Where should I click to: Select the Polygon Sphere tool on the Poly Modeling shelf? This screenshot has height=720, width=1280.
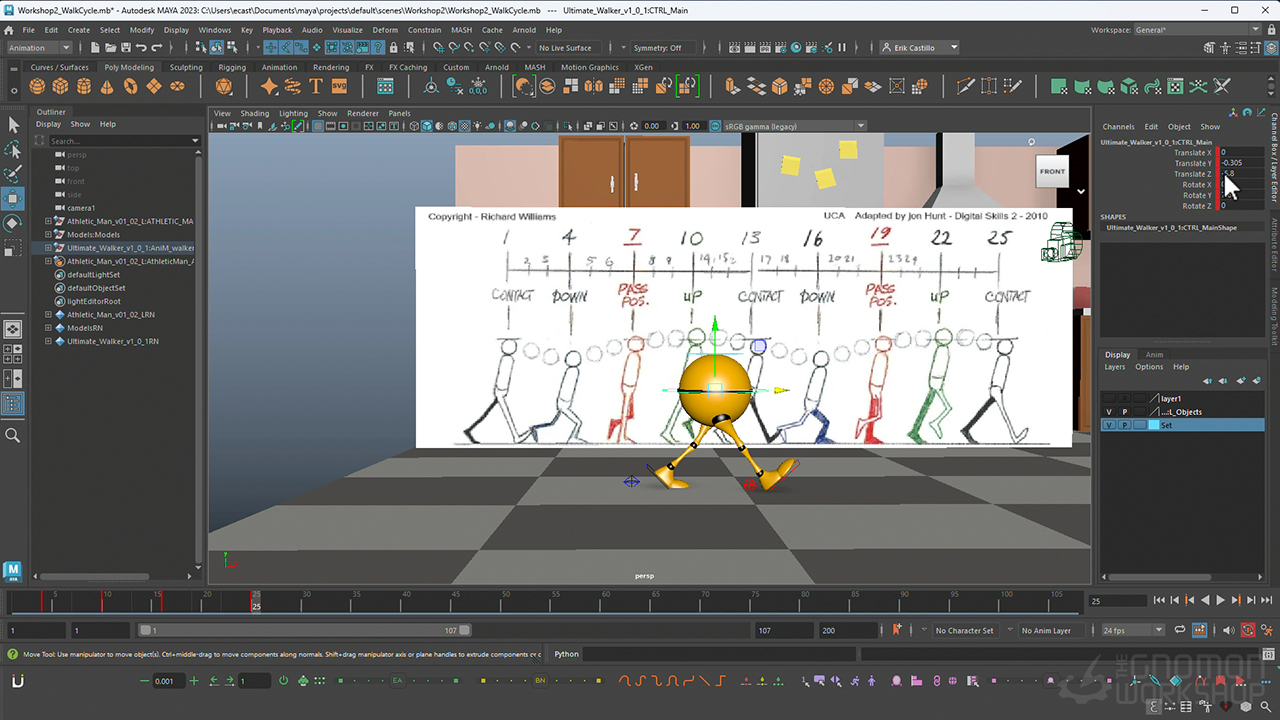(x=37, y=87)
